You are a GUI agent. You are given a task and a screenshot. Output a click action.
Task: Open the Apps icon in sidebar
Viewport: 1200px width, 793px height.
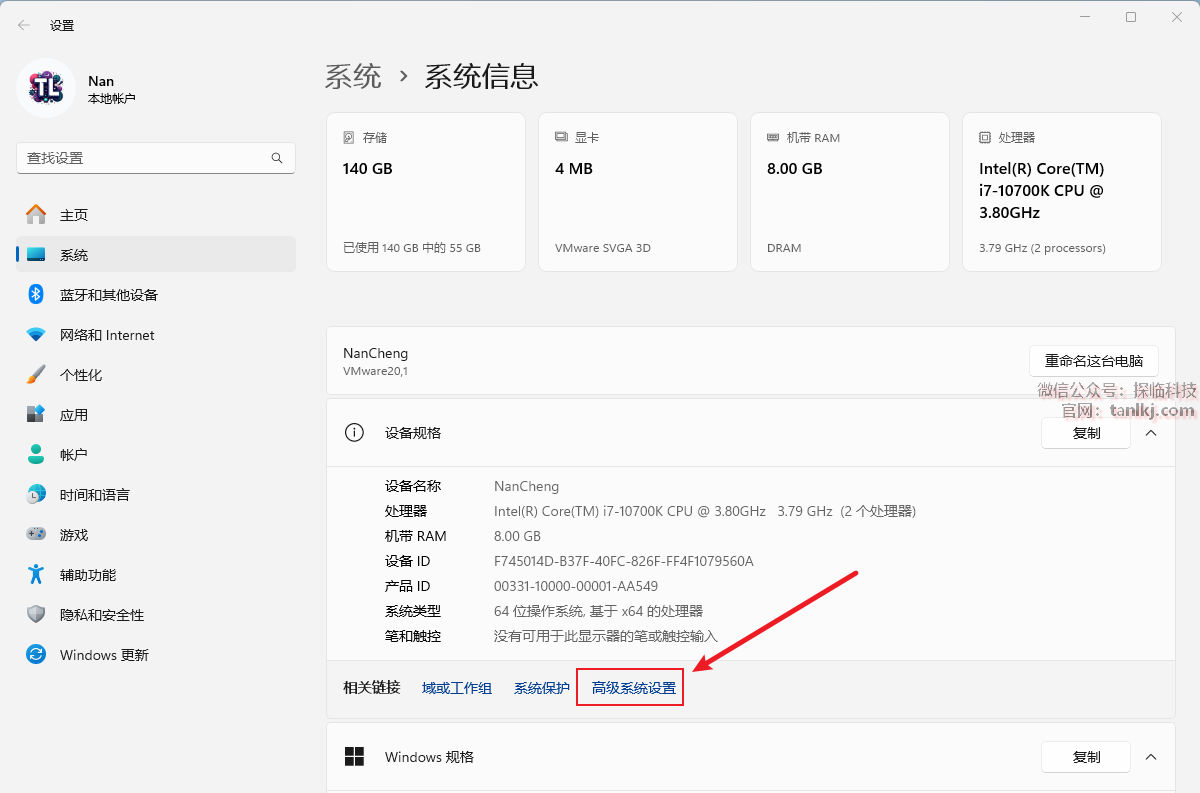click(36, 415)
